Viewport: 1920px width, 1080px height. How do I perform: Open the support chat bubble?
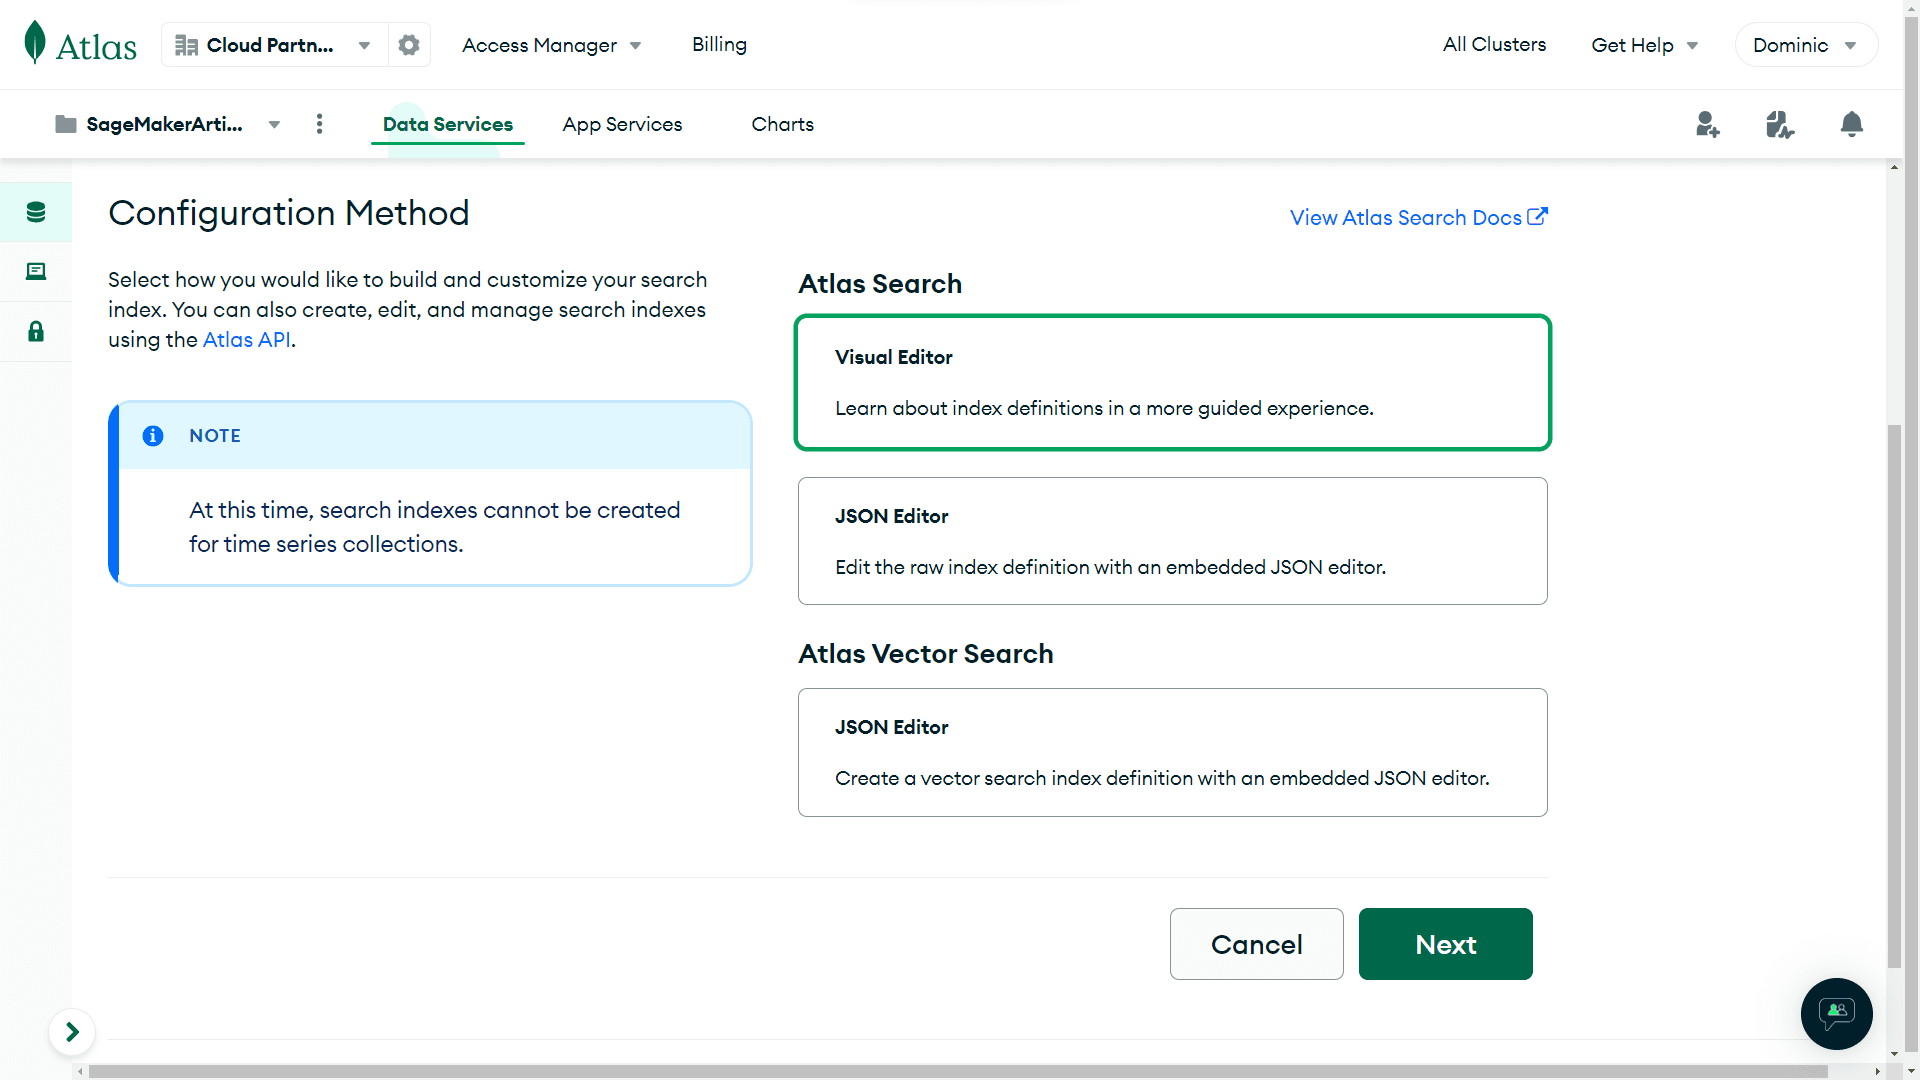pyautogui.click(x=1836, y=1013)
